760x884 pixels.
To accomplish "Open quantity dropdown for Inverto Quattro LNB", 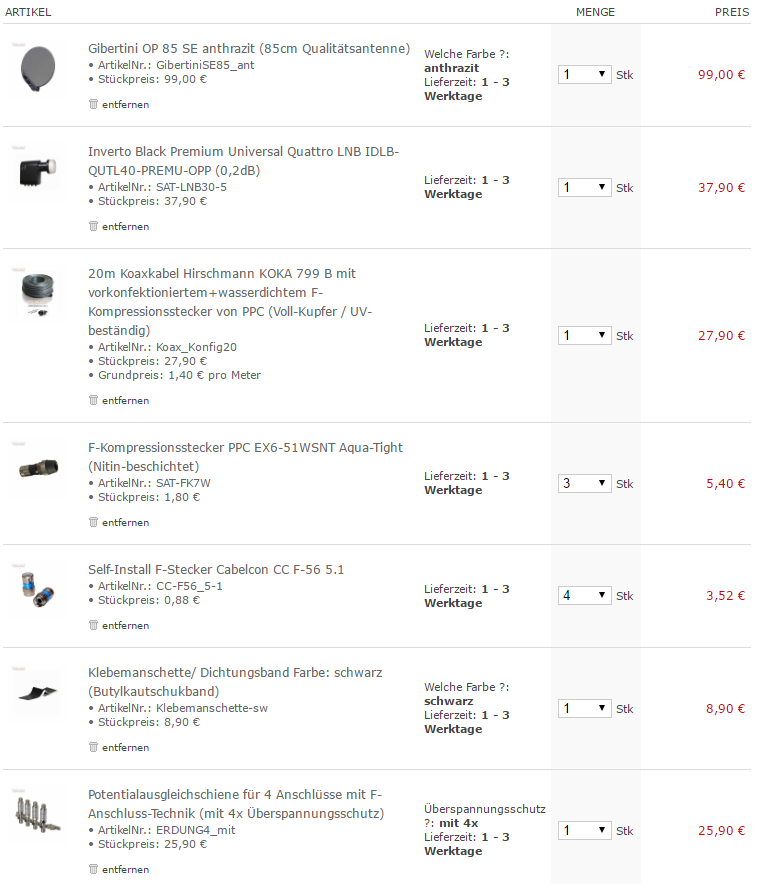I will pos(584,187).
